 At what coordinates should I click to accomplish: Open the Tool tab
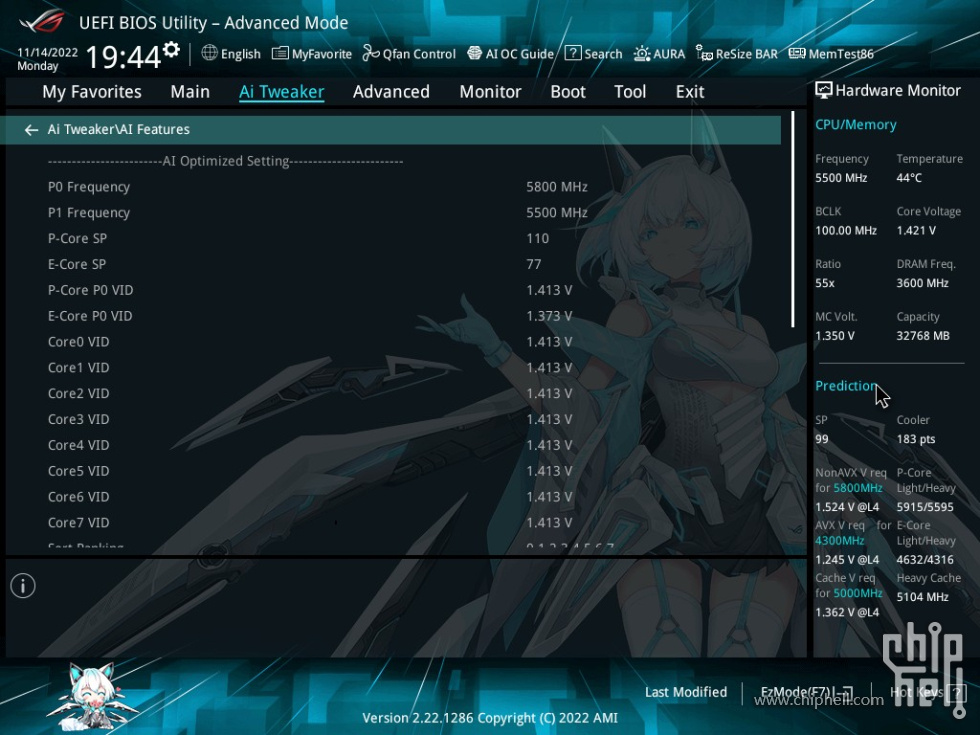pos(630,92)
